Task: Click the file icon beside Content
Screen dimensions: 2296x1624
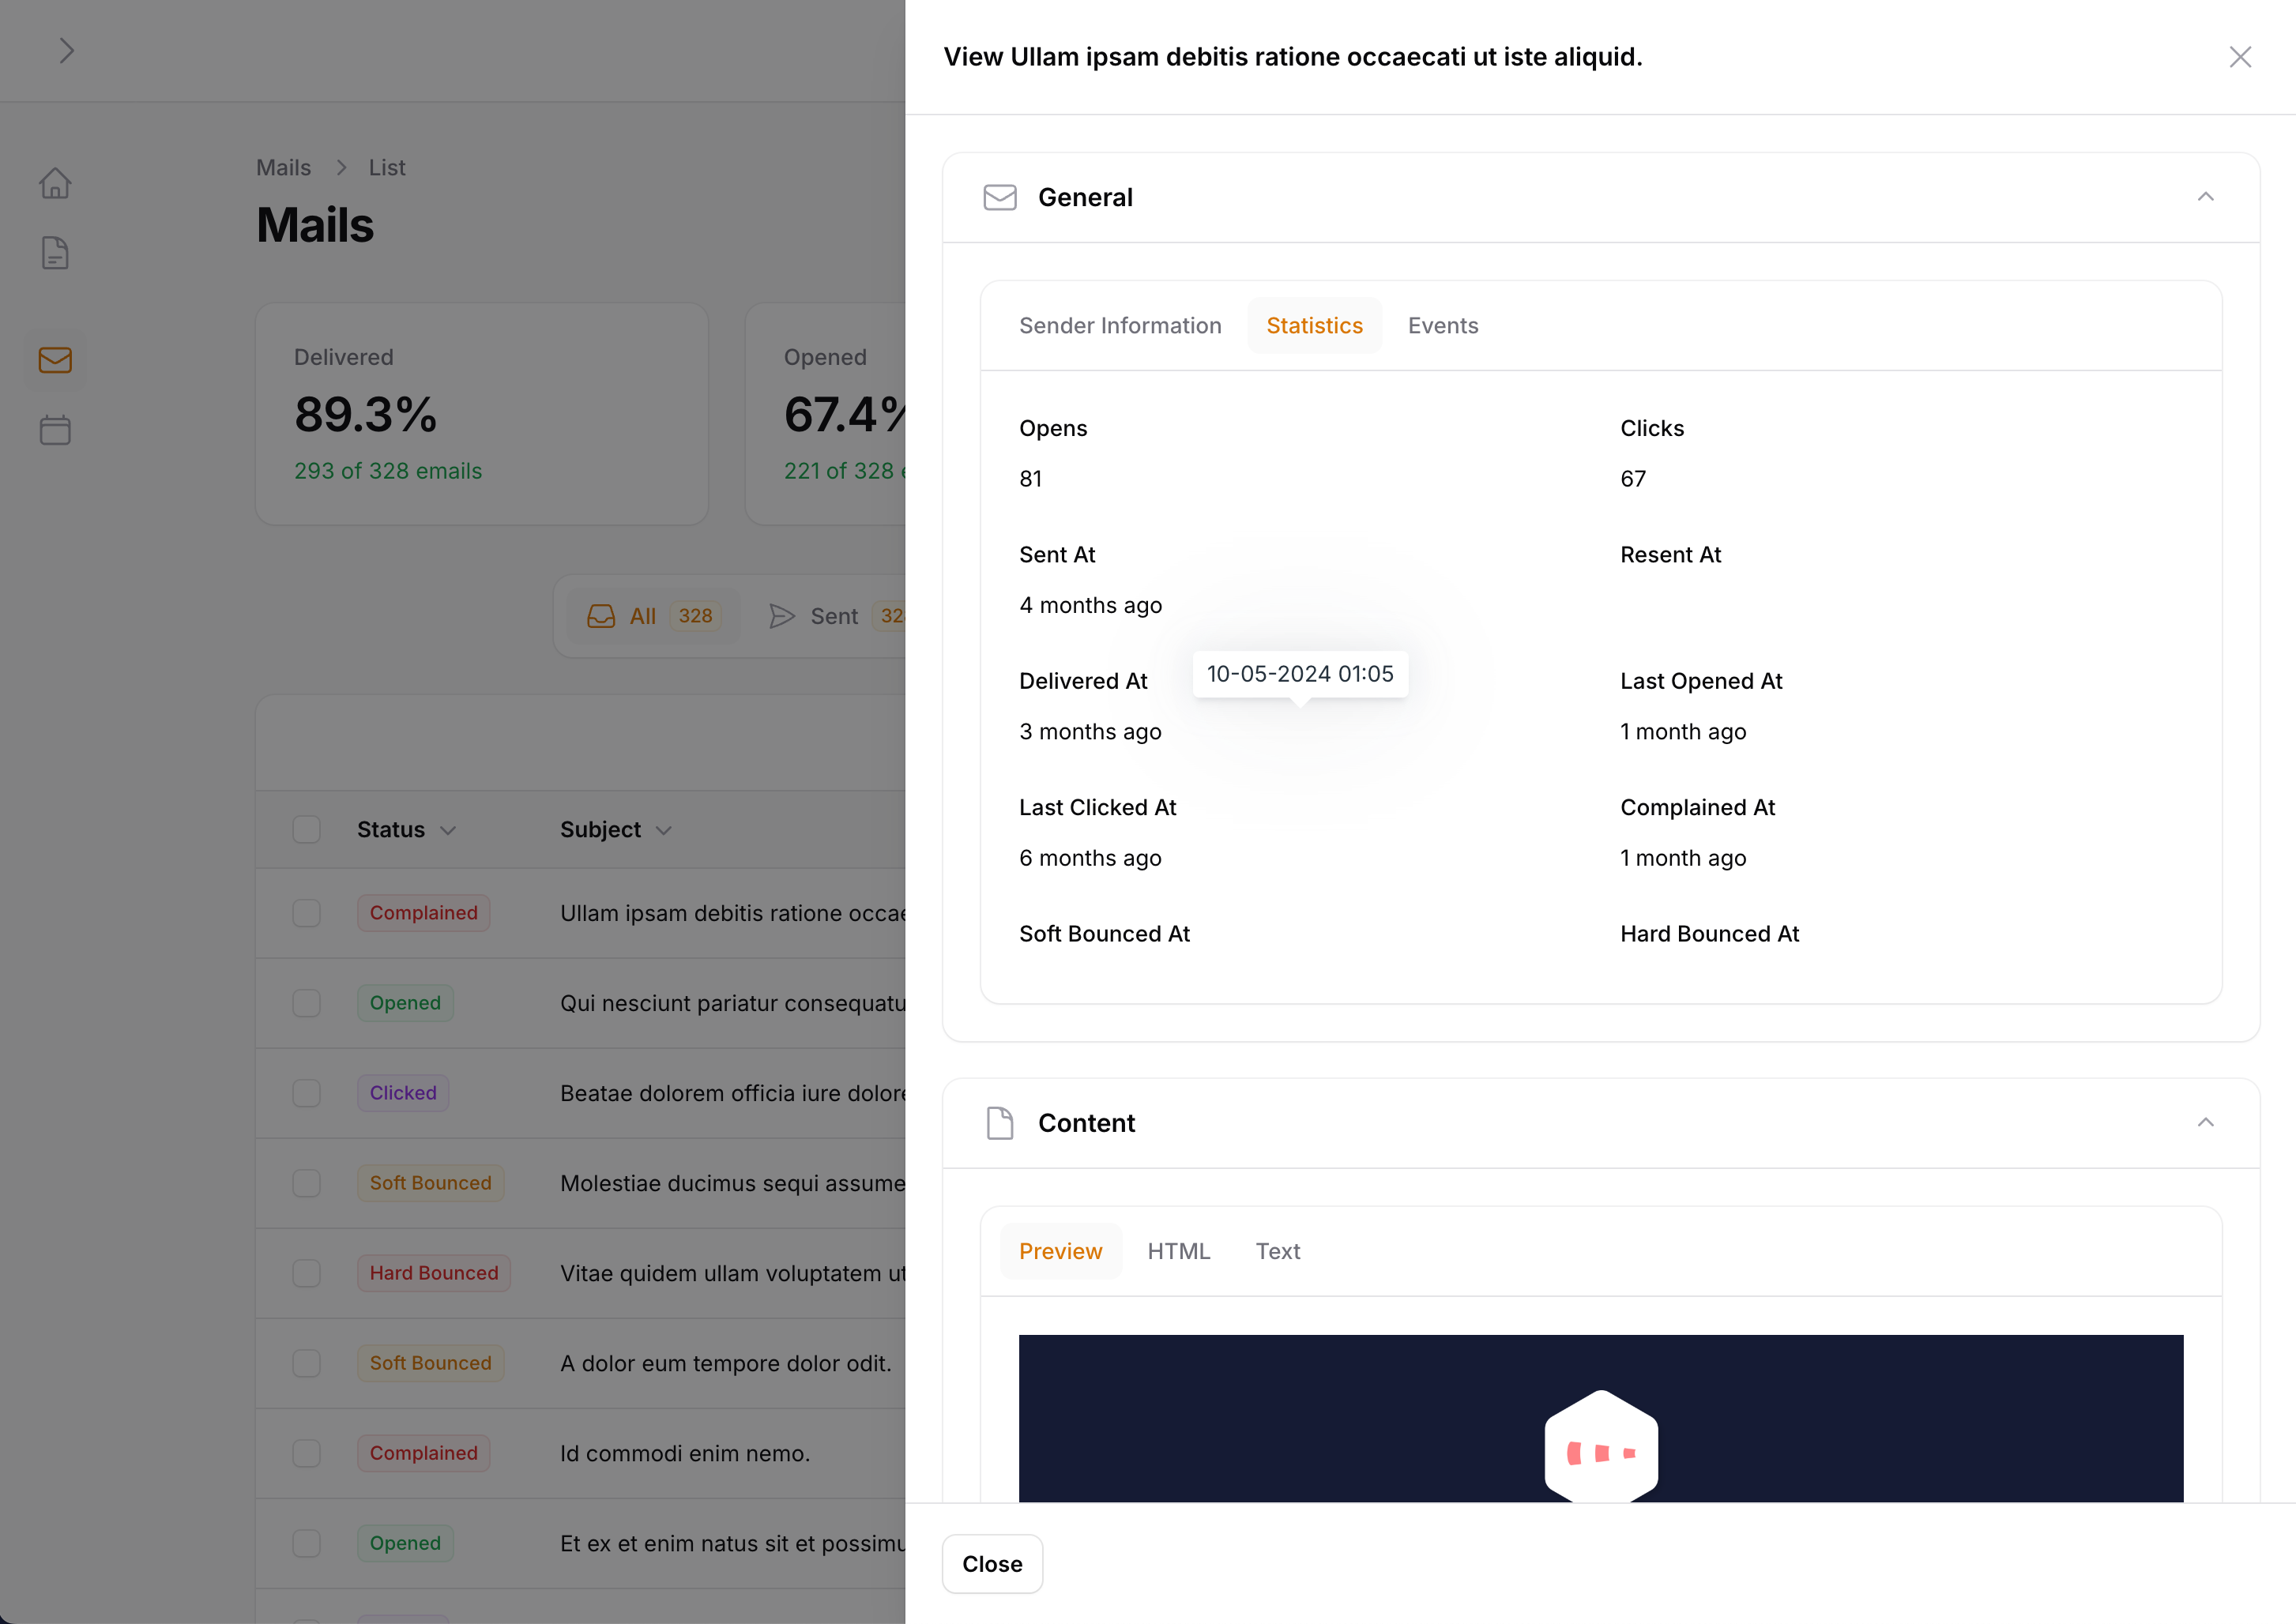Action: [999, 1123]
